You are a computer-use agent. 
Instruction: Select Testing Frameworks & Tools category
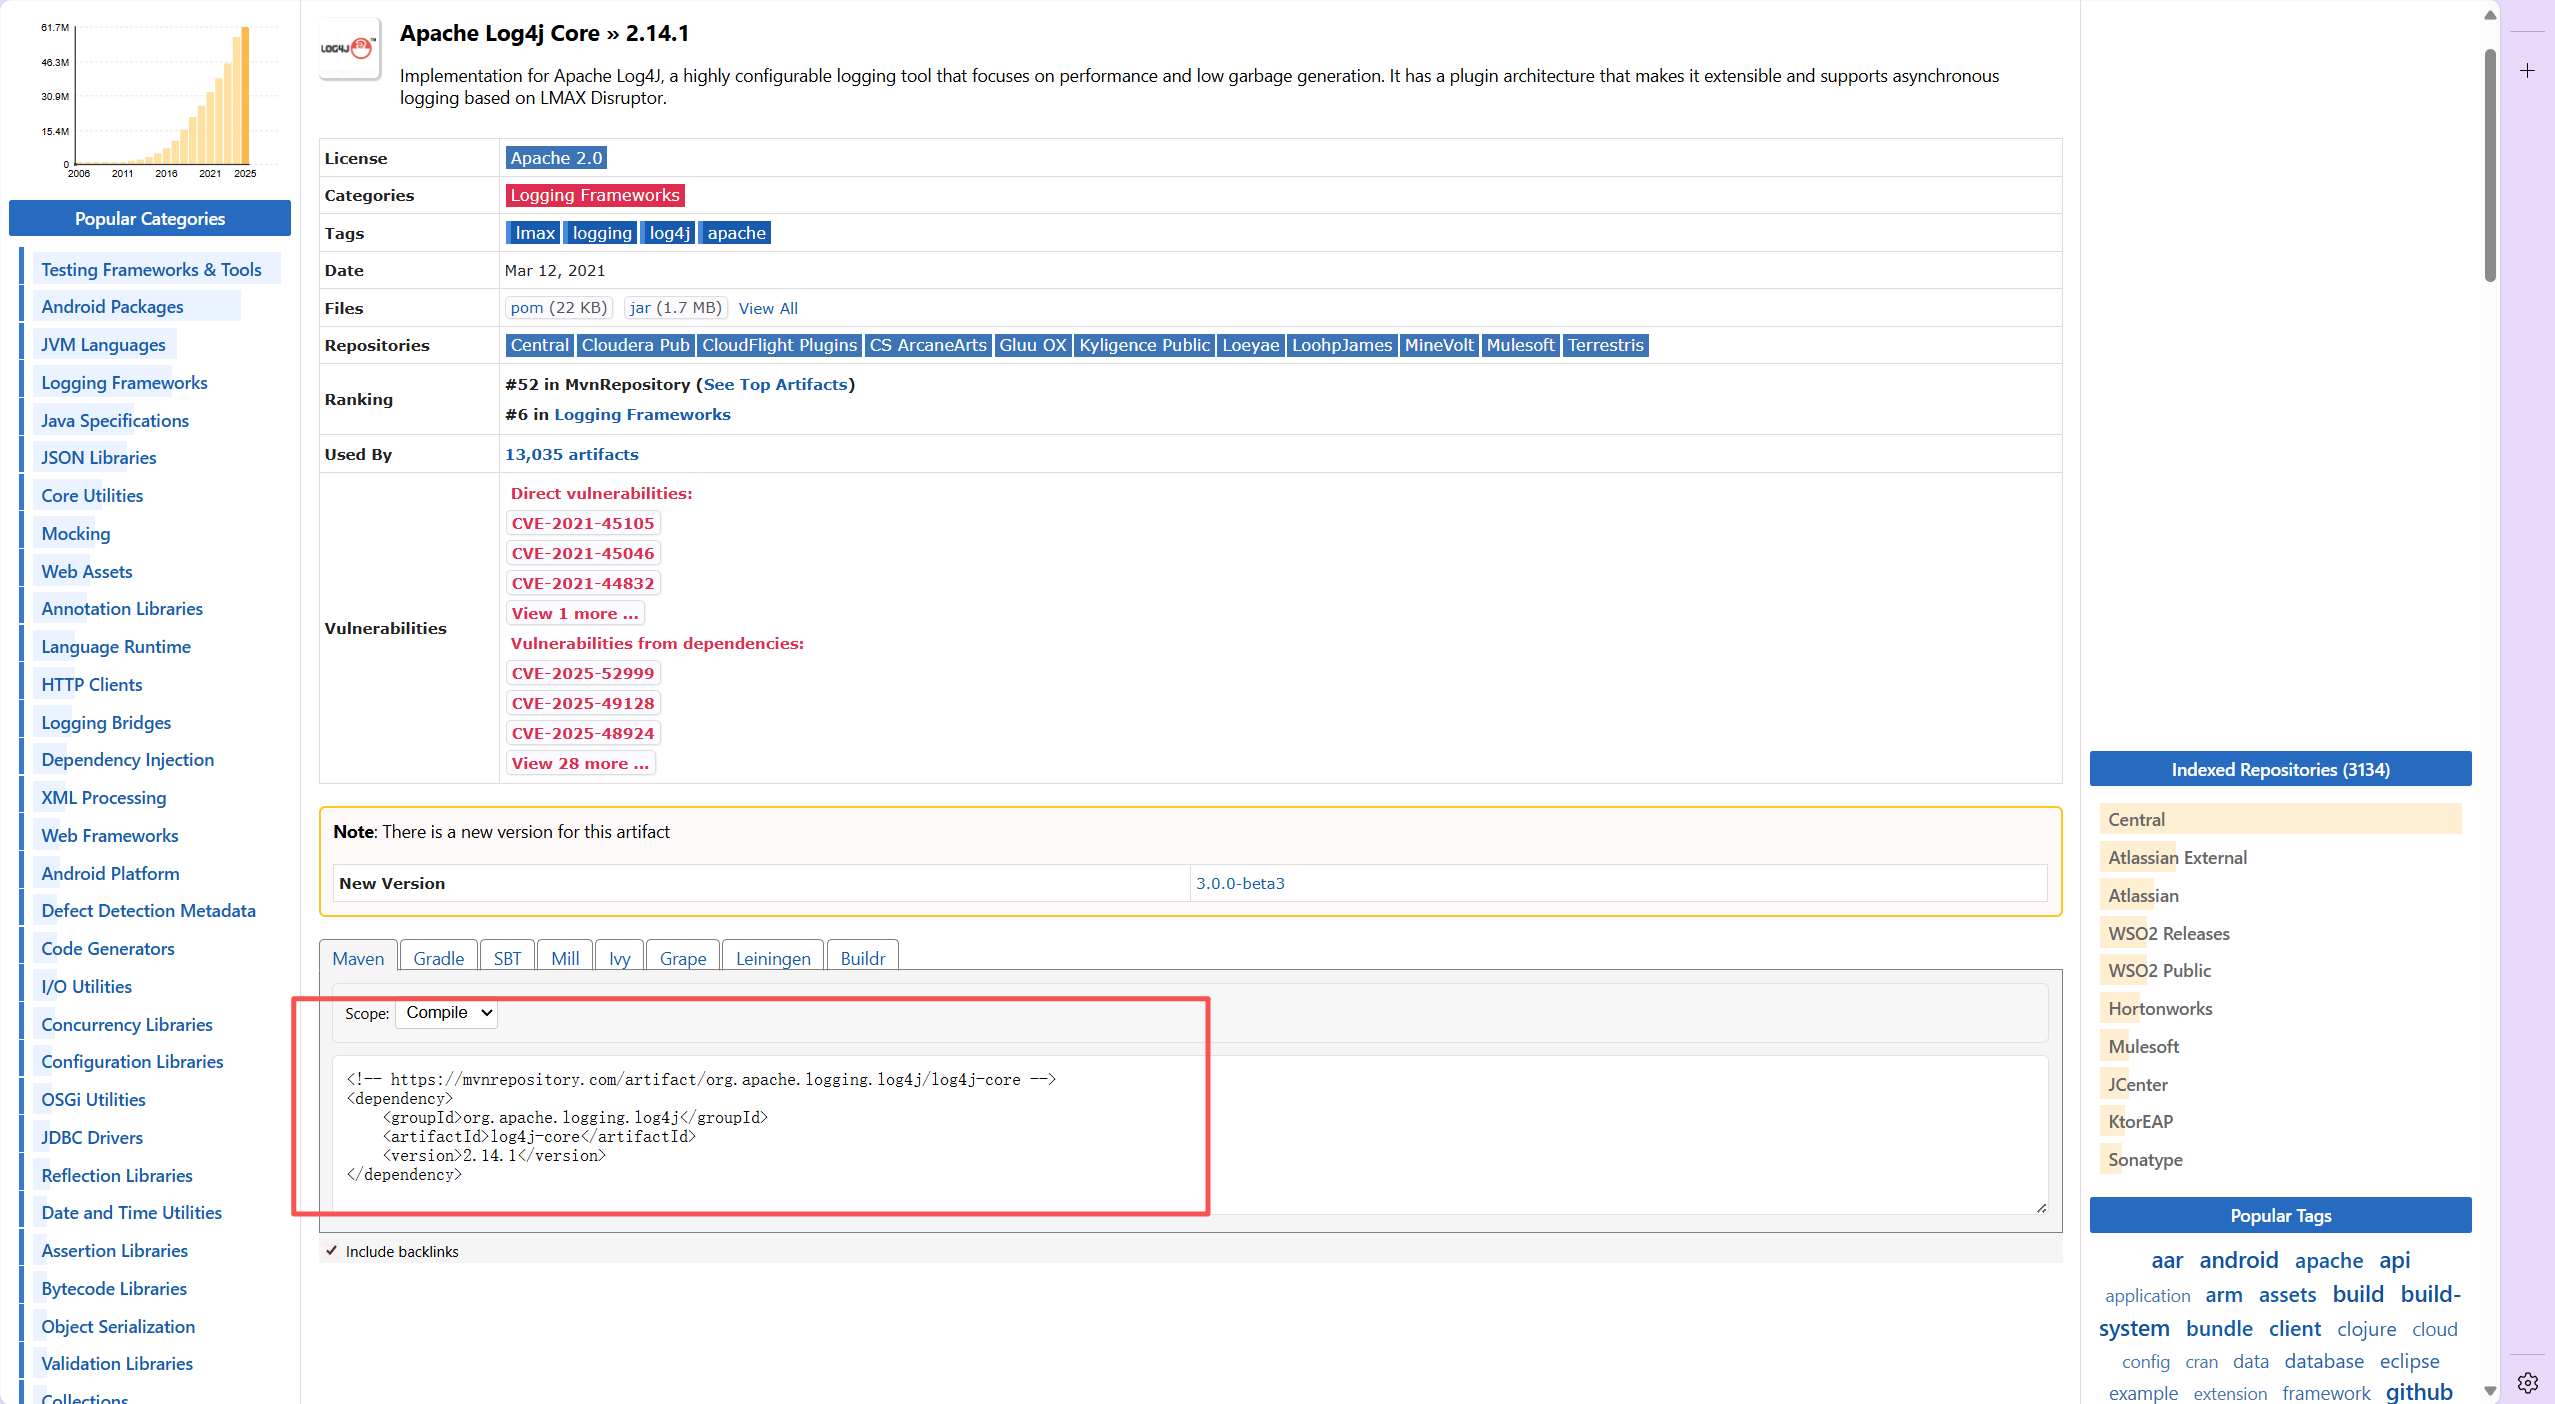(151, 269)
